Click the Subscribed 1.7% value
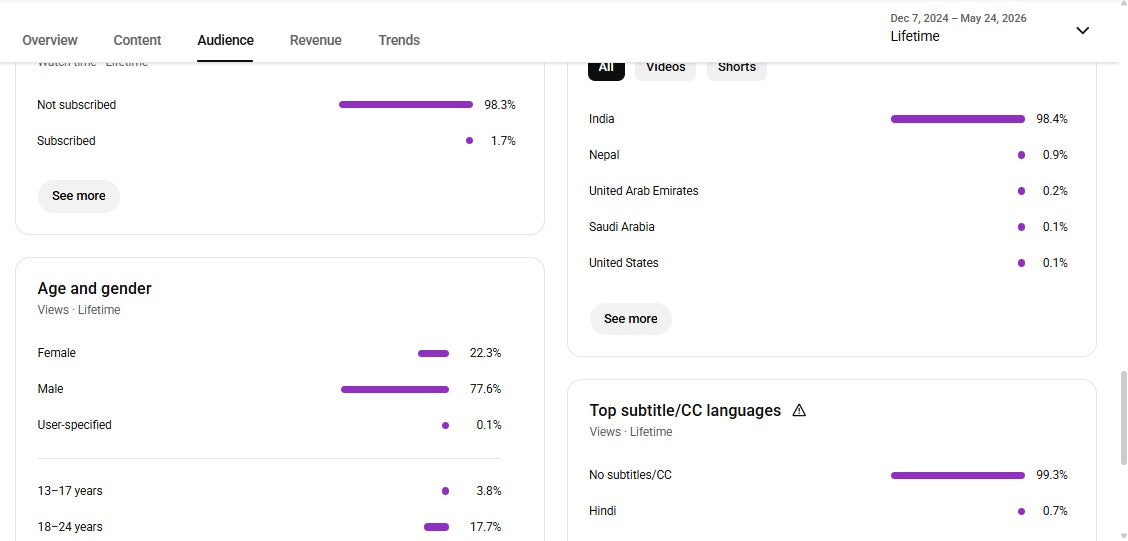Screen dimensions: 1128x541 click(x=503, y=141)
